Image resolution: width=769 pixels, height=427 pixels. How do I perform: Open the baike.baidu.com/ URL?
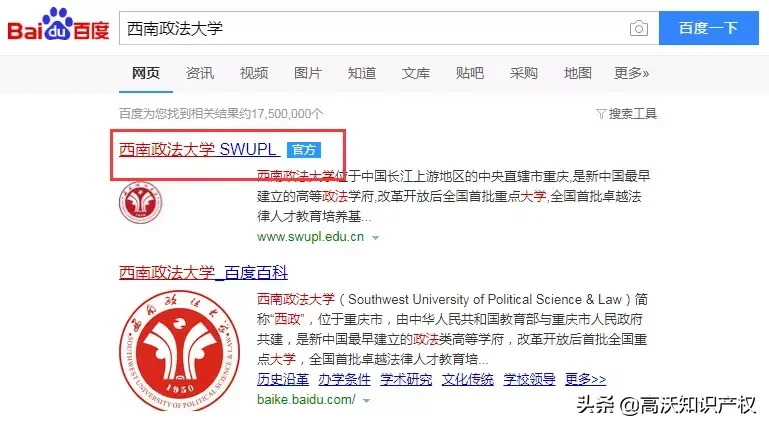306,400
